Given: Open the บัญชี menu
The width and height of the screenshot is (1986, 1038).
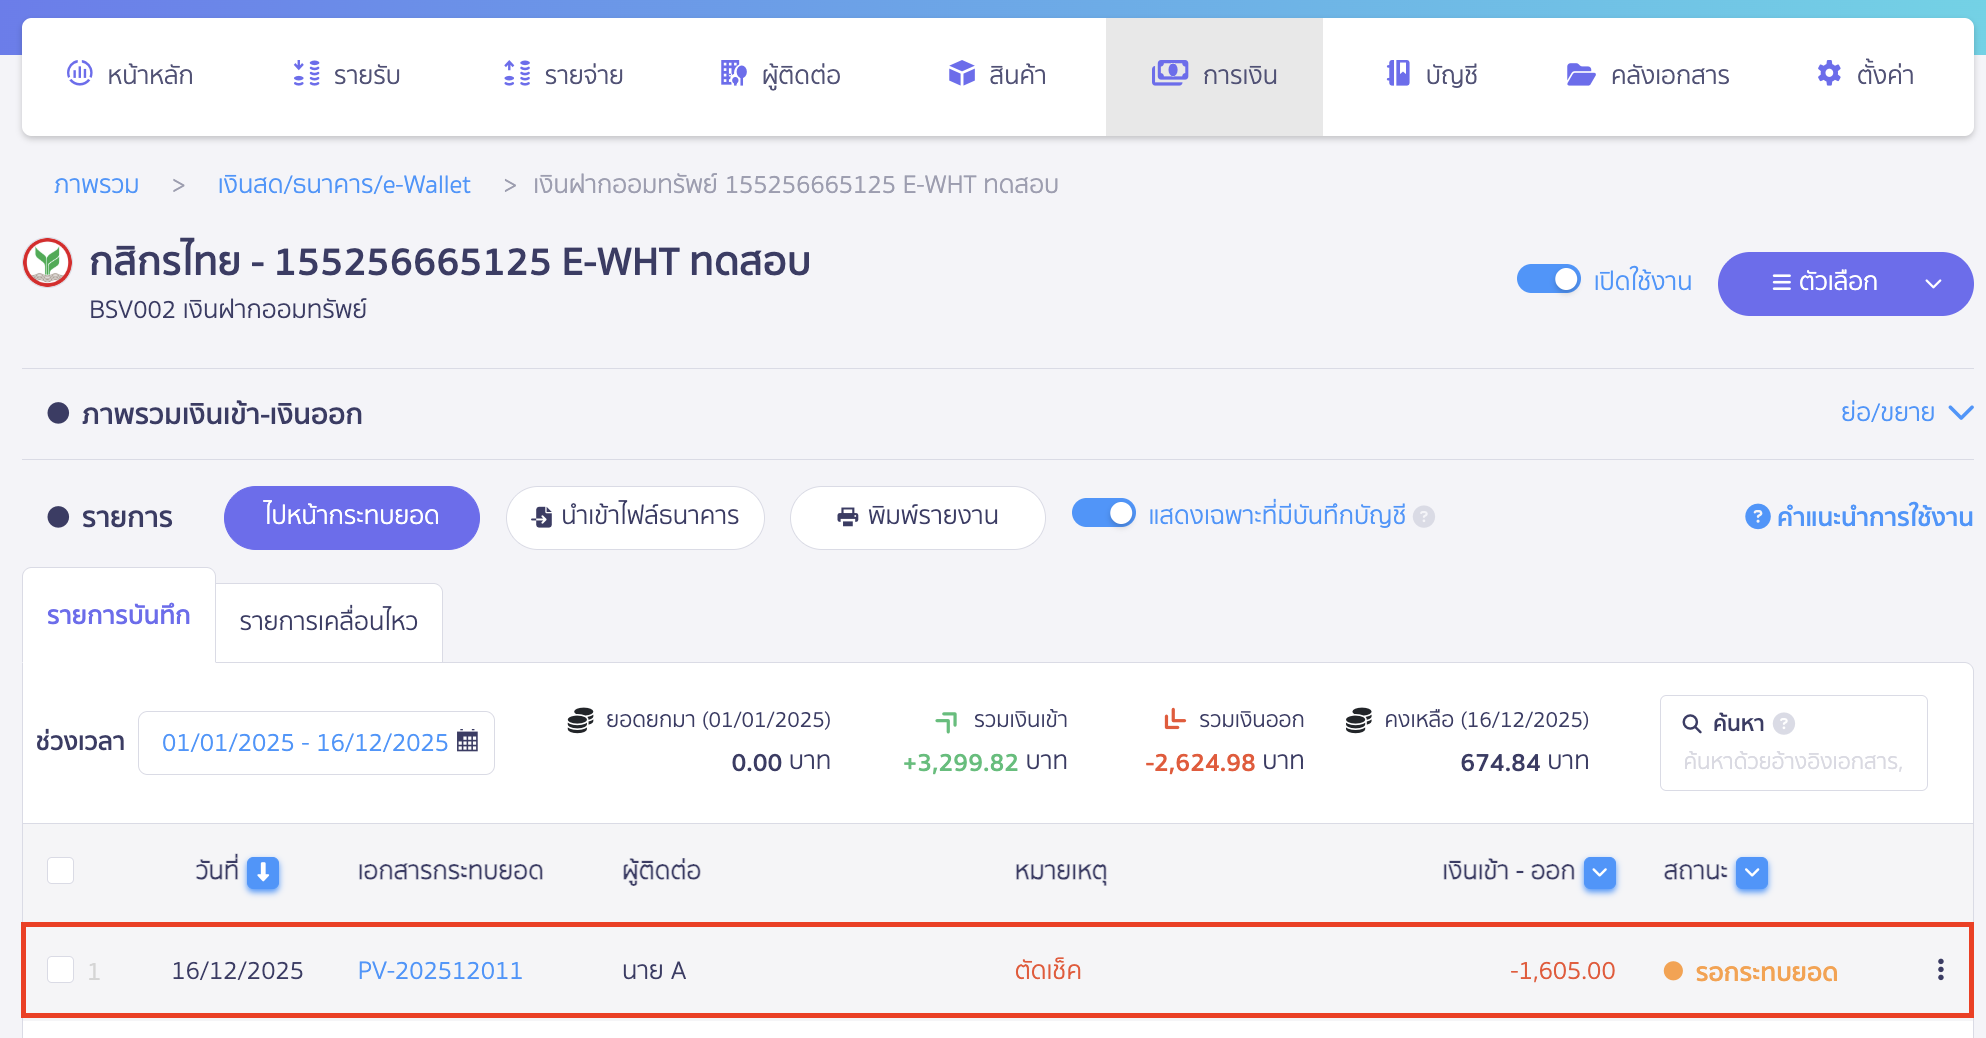Looking at the screenshot, I should tap(1432, 75).
